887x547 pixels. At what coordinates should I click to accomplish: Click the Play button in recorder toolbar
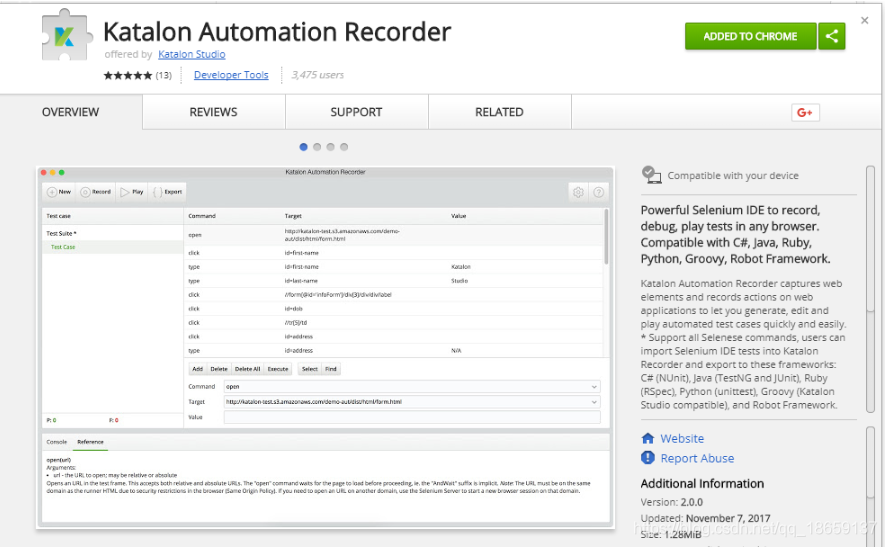(x=132, y=192)
